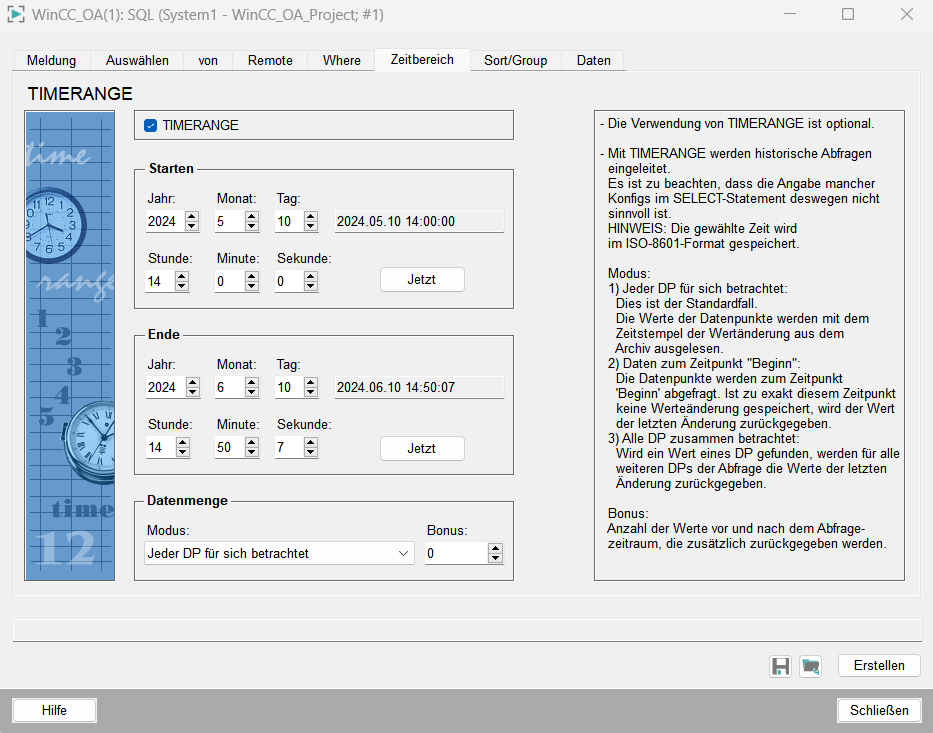Switch to the Sort/Group tab
Screen dimensions: 933x733
pos(515,60)
